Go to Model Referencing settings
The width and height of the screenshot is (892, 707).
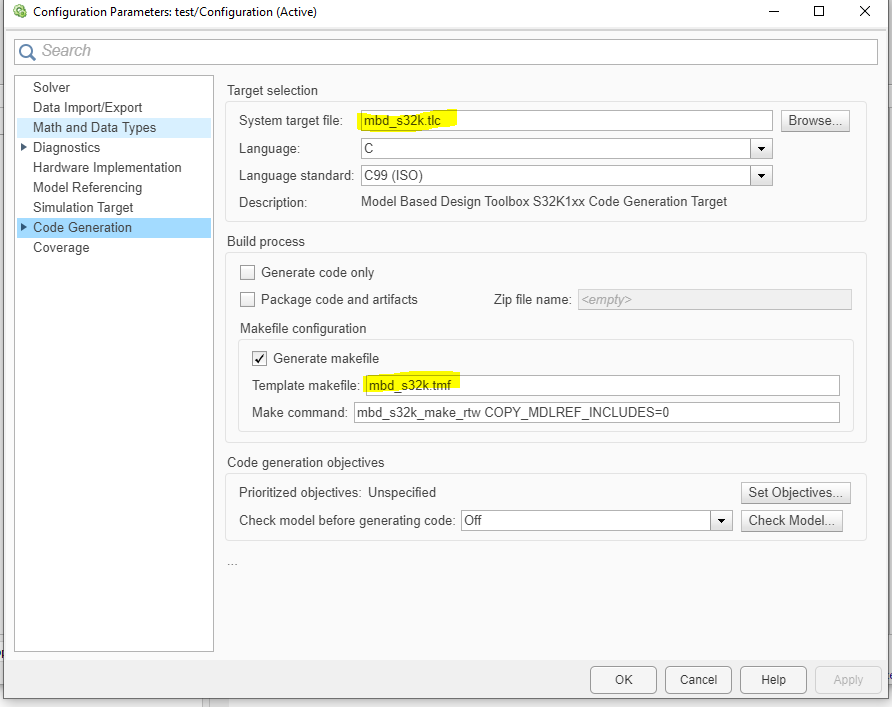coord(87,187)
